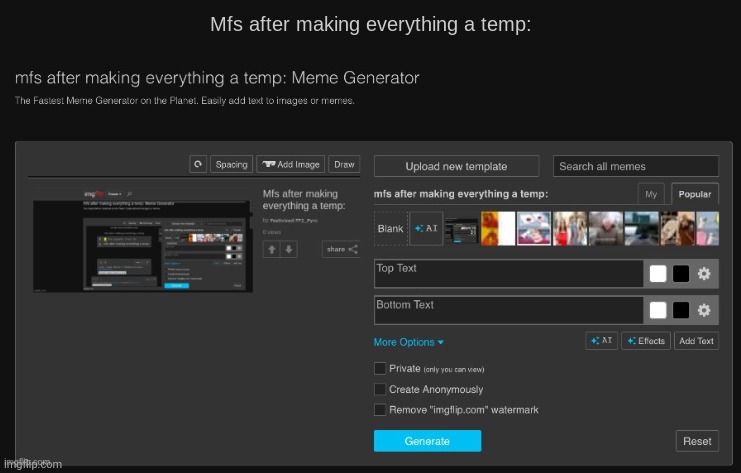Open Top Text black outline color
Viewport: 741px width, 473px height.
[x=681, y=274]
